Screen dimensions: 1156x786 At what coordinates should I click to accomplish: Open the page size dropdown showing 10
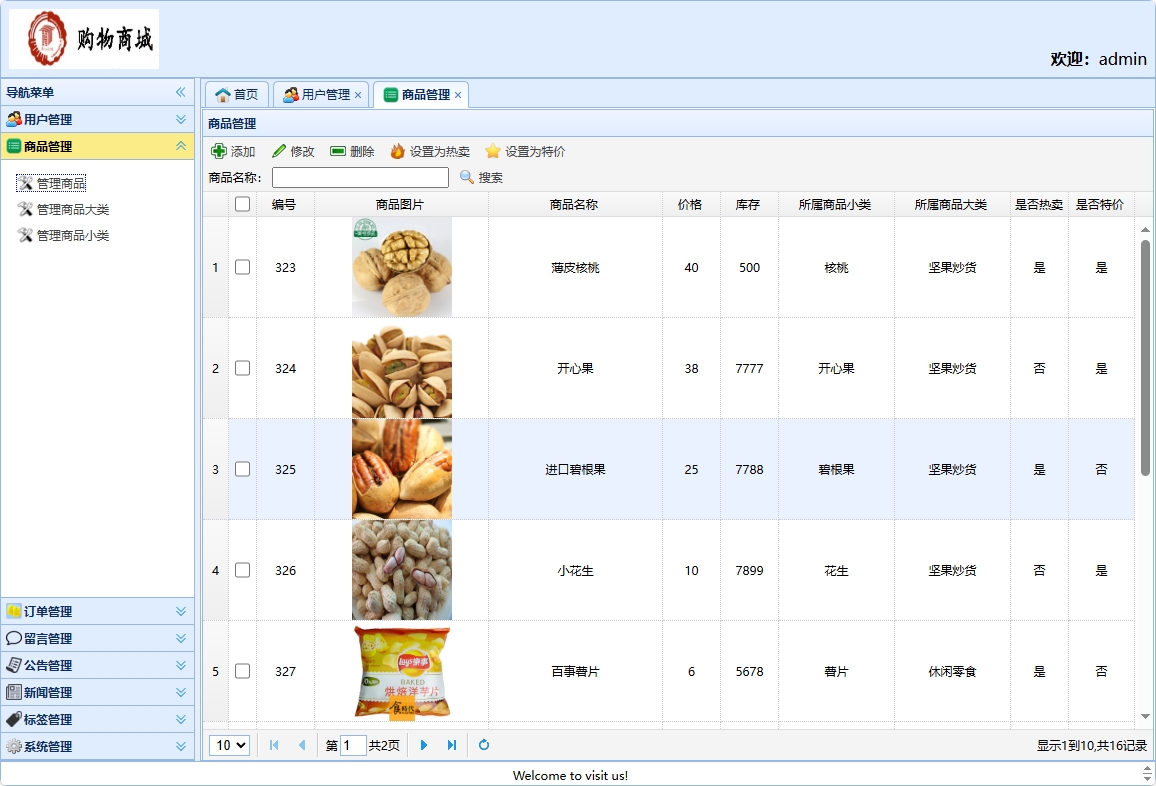tap(227, 745)
